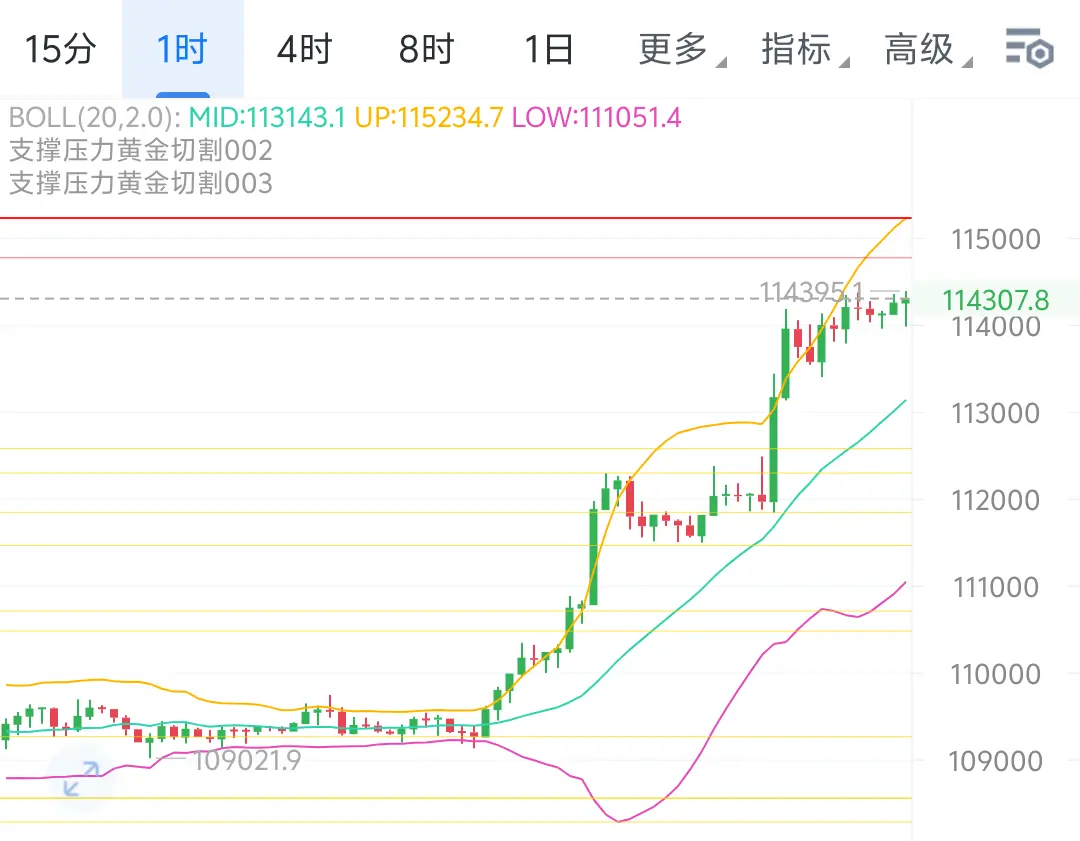Click the high price label 114395.1
This screenshot has width=1080, height=841.
tap(811, 292)
